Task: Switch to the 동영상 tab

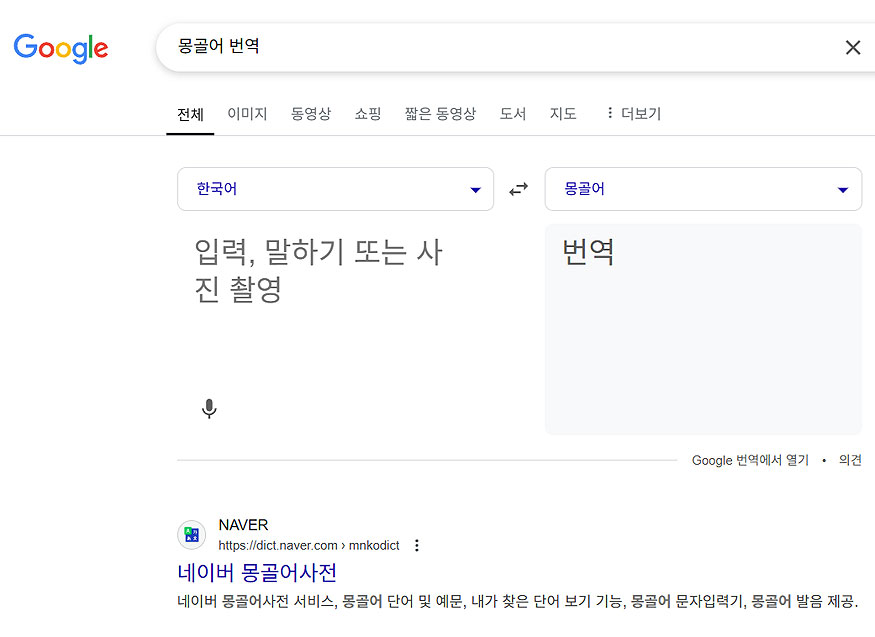Action: (311, 114)
